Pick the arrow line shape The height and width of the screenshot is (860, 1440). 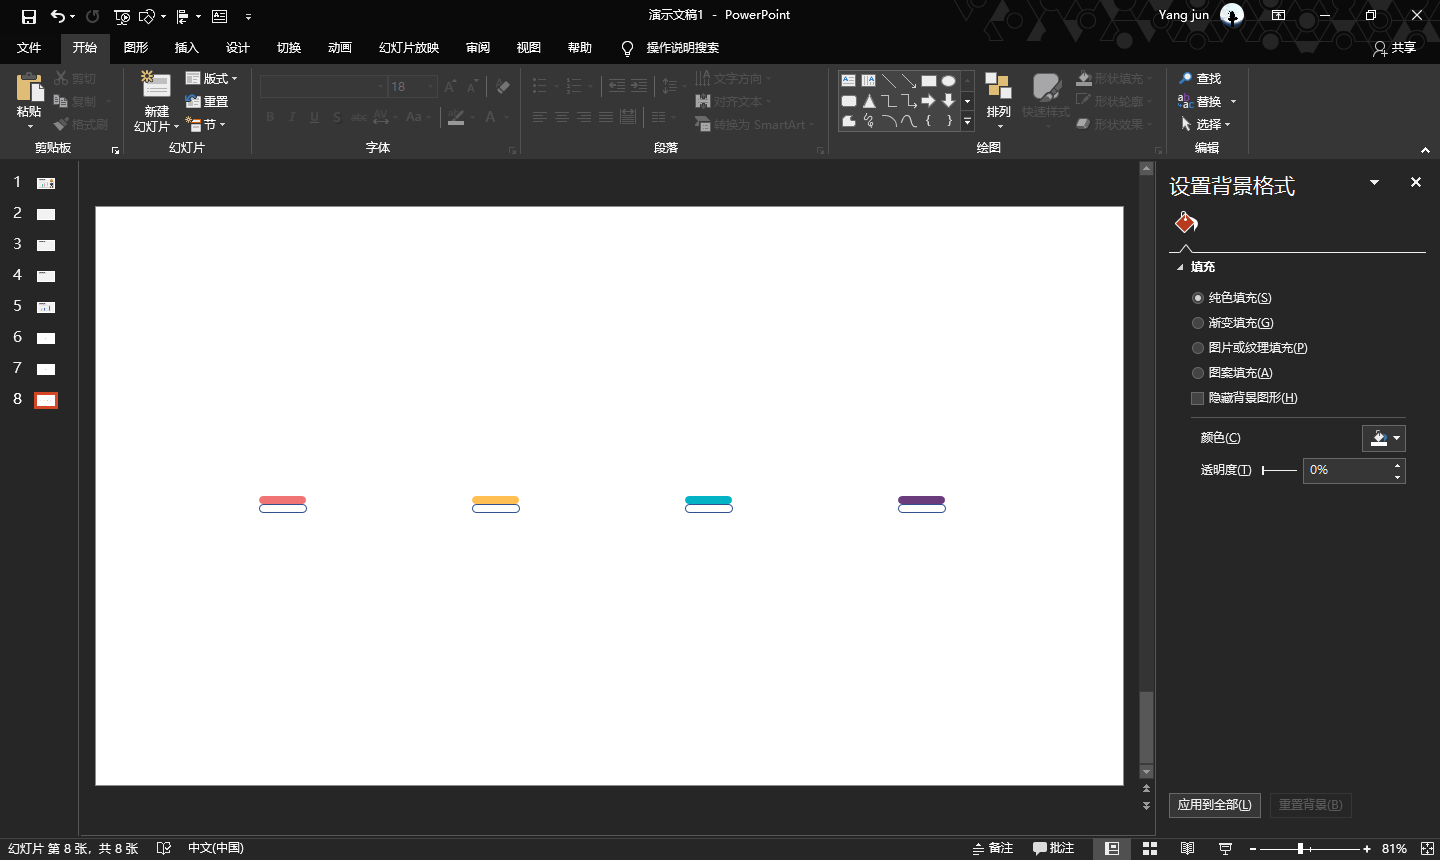908,80
